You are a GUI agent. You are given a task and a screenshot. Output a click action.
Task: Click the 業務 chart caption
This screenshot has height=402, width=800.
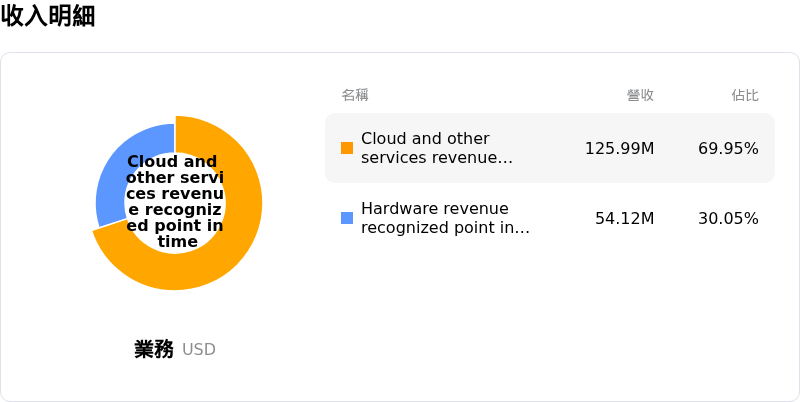(x=154, y=349)
